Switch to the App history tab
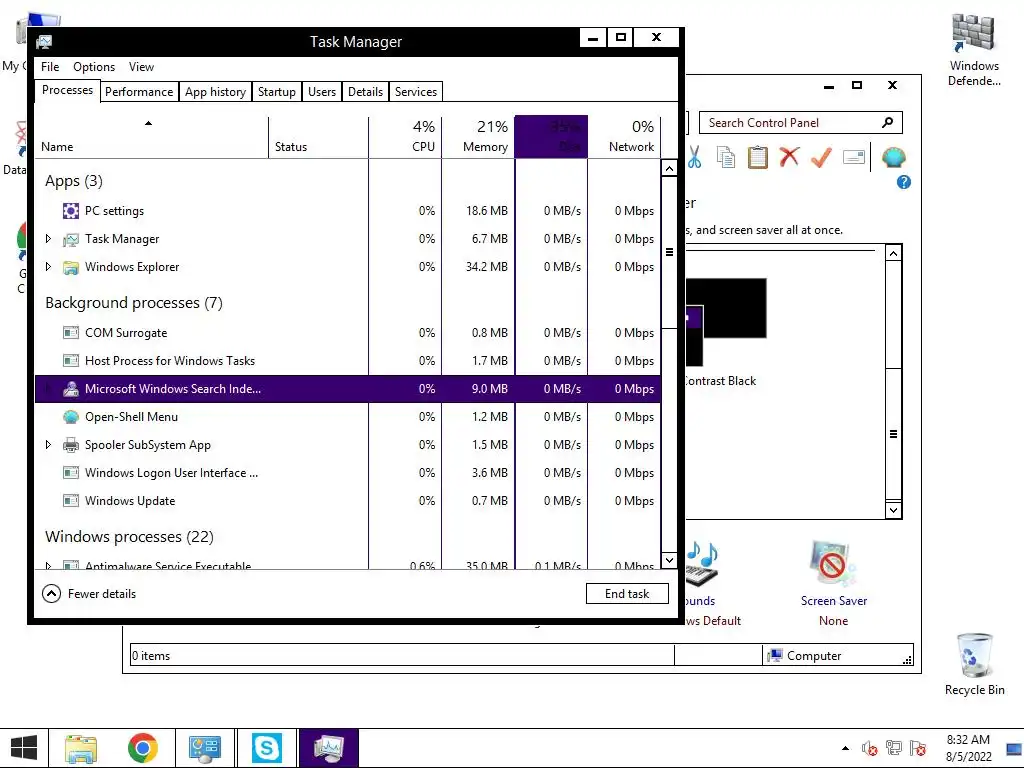Screen dimensions: 1024x768 [x=216, y=92]
